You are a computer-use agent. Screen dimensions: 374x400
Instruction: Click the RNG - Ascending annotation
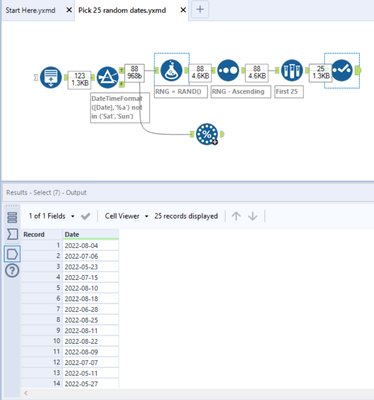click(241, 92)
